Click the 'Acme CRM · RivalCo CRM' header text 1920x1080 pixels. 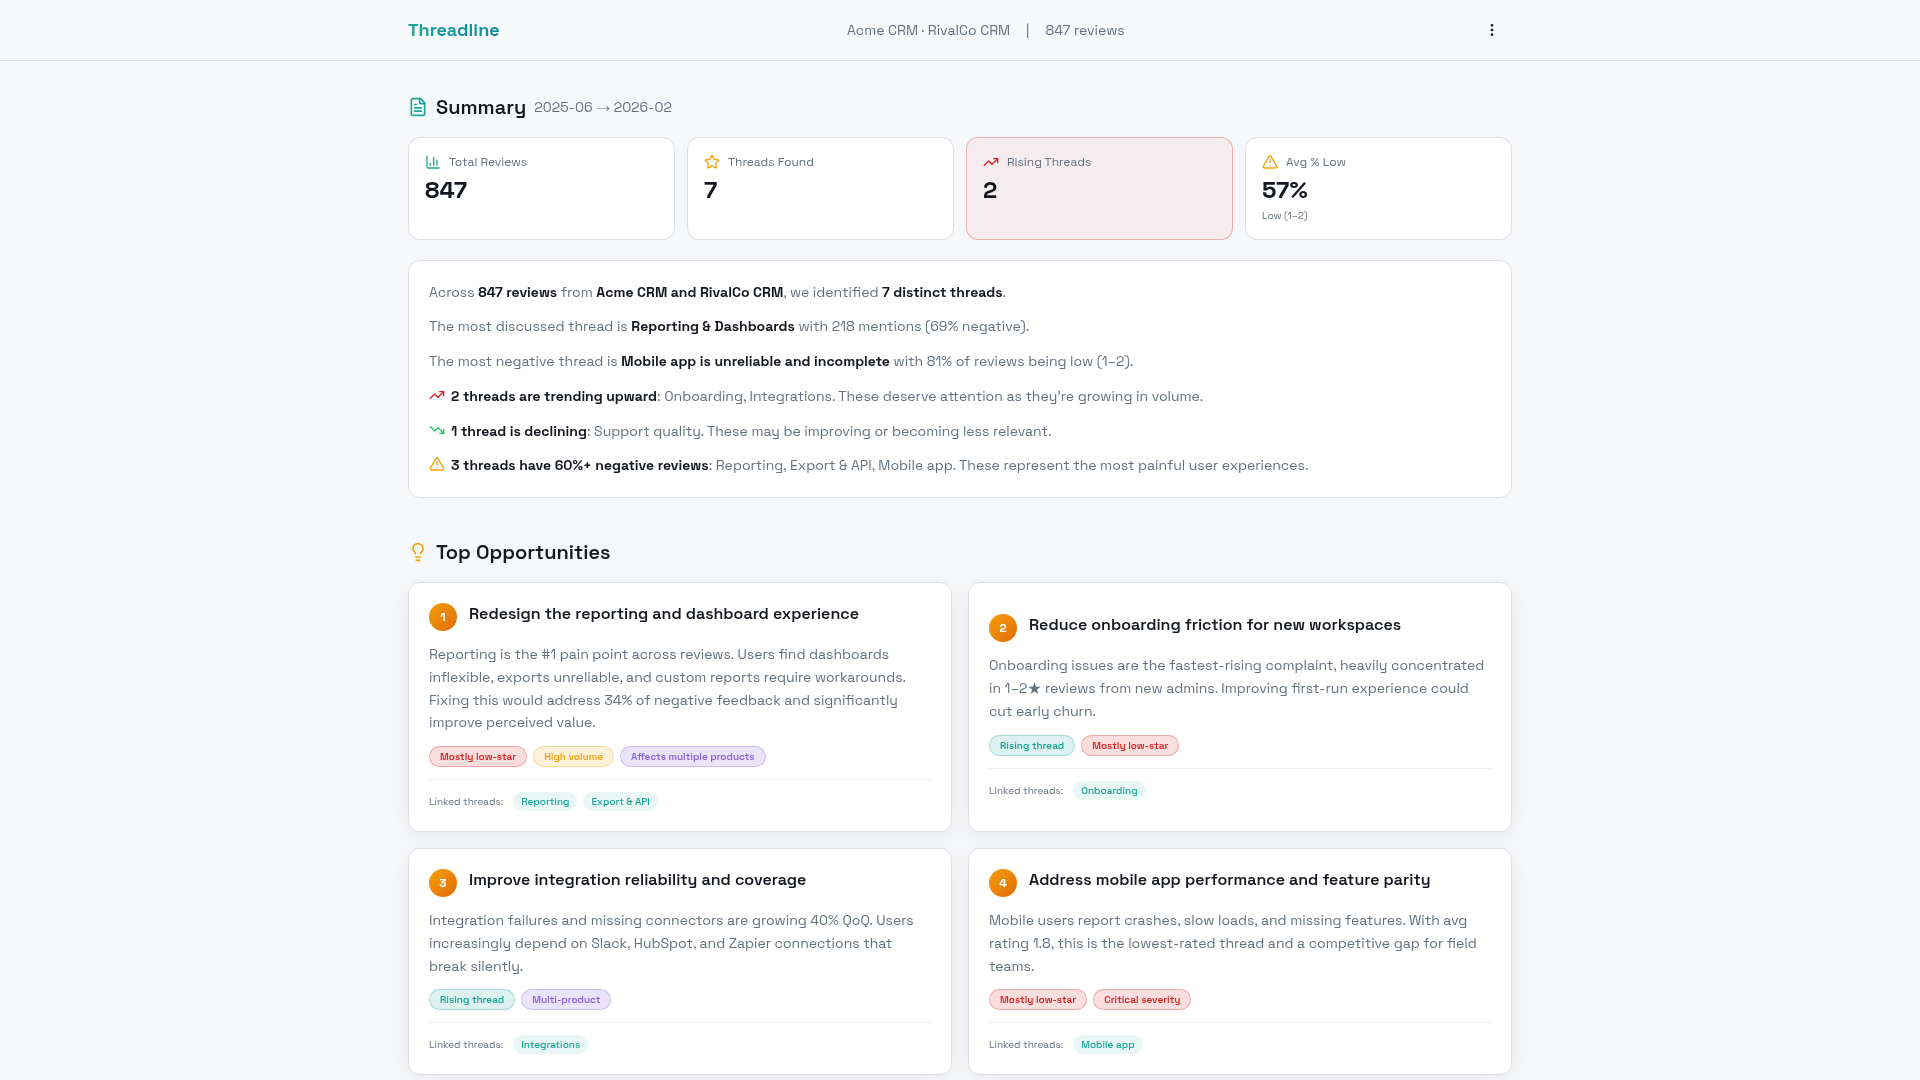pyautogui.click(x=928, y=30)
